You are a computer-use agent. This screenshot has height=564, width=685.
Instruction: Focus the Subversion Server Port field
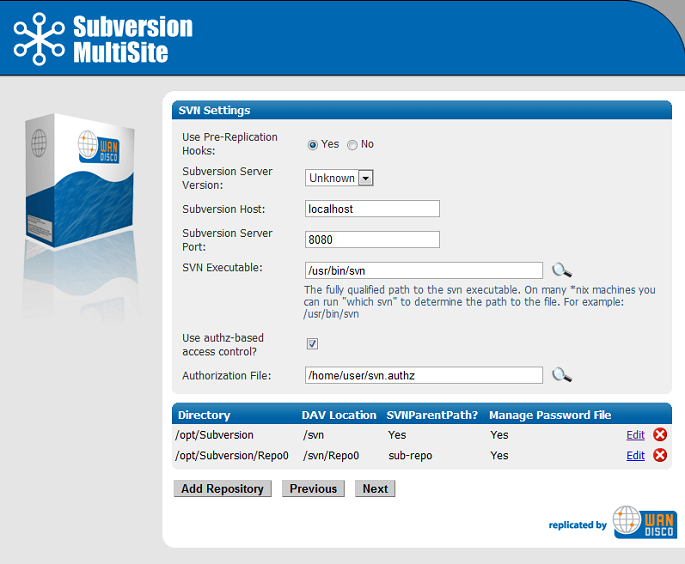[372, 239]
